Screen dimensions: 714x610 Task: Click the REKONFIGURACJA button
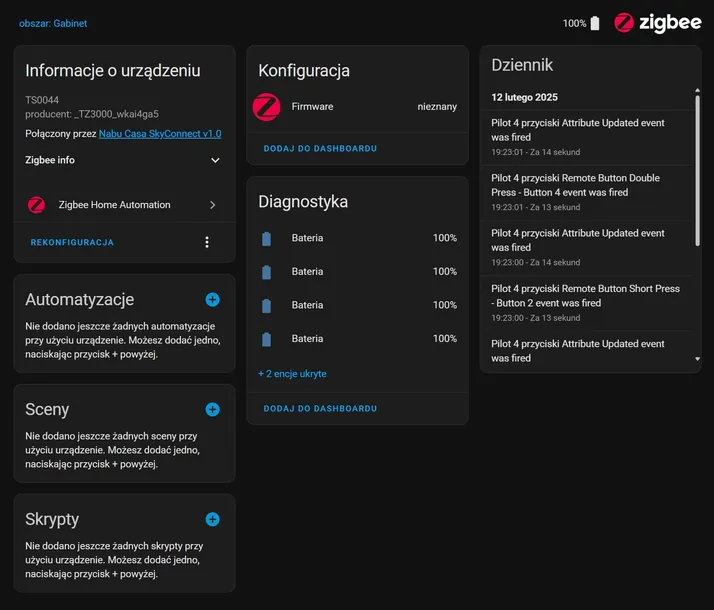coord(72,243)
